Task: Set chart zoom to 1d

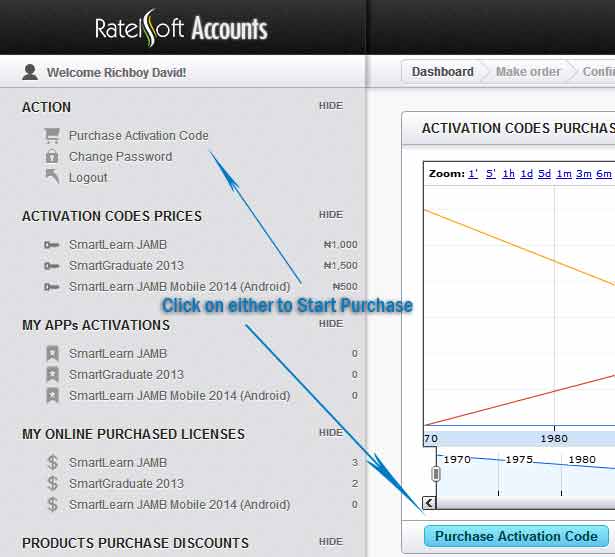Action: (526, 174)
